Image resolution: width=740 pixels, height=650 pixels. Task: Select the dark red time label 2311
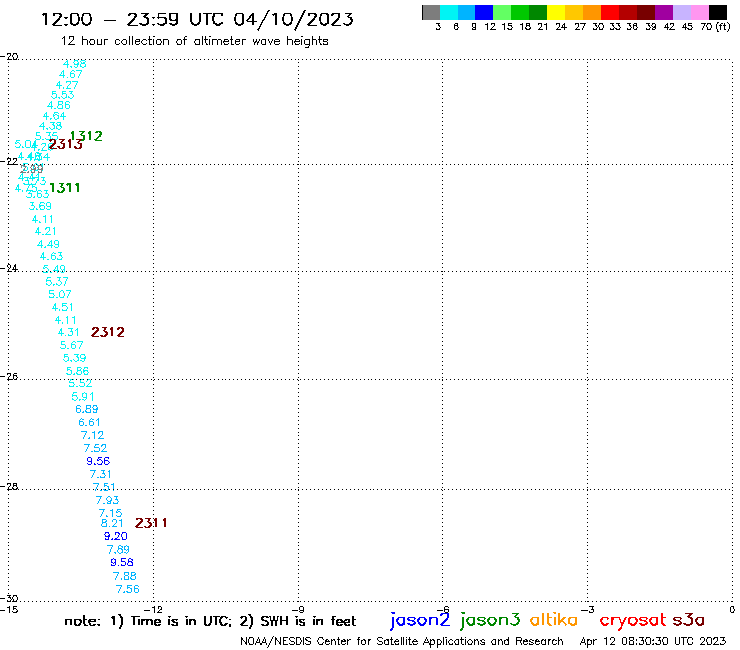(x=151, y=523)
